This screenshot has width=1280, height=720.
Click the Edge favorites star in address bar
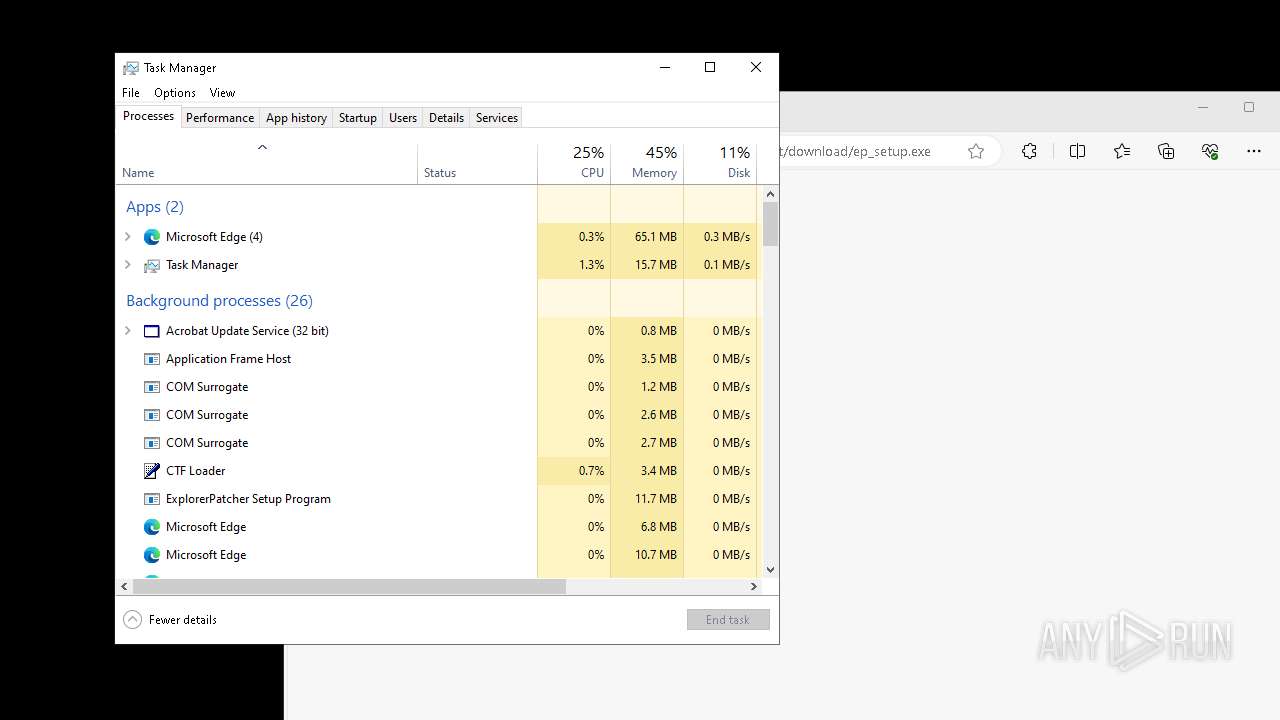[x=976, y=151]
